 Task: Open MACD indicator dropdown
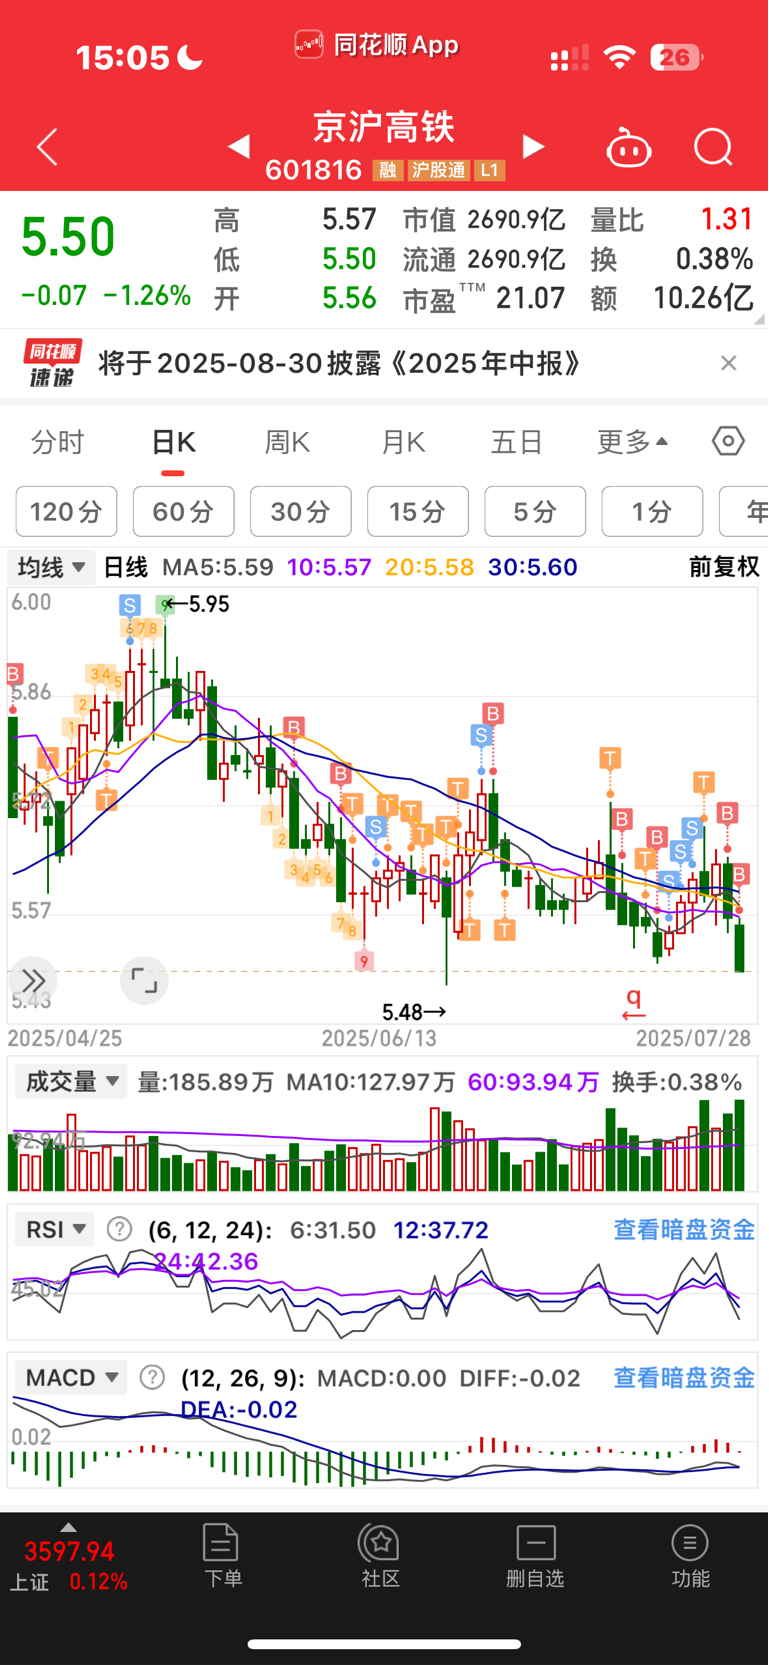tap(70, 1377)
